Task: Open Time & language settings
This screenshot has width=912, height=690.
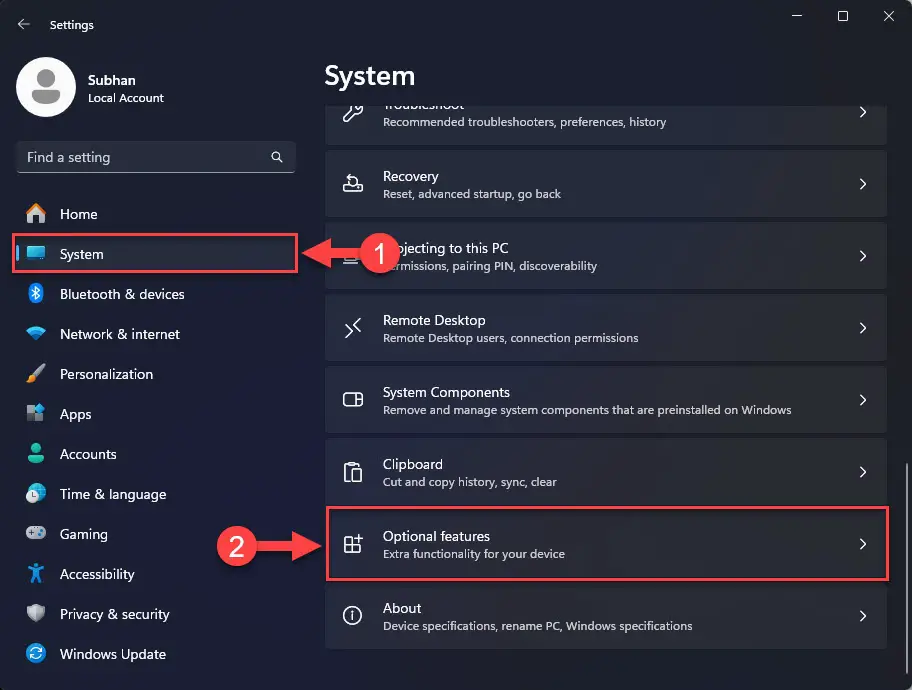Action: coord(155,494)
